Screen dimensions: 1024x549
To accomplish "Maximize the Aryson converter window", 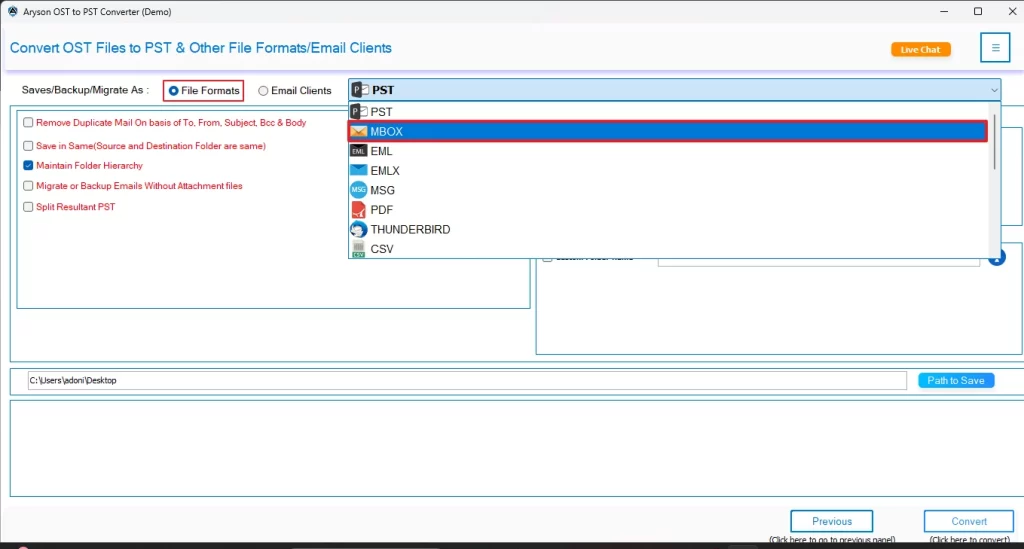I will [978, 12].
